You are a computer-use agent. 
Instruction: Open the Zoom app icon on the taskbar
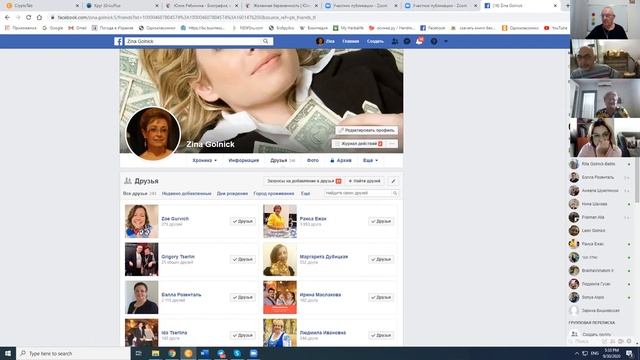pos(253,353)
